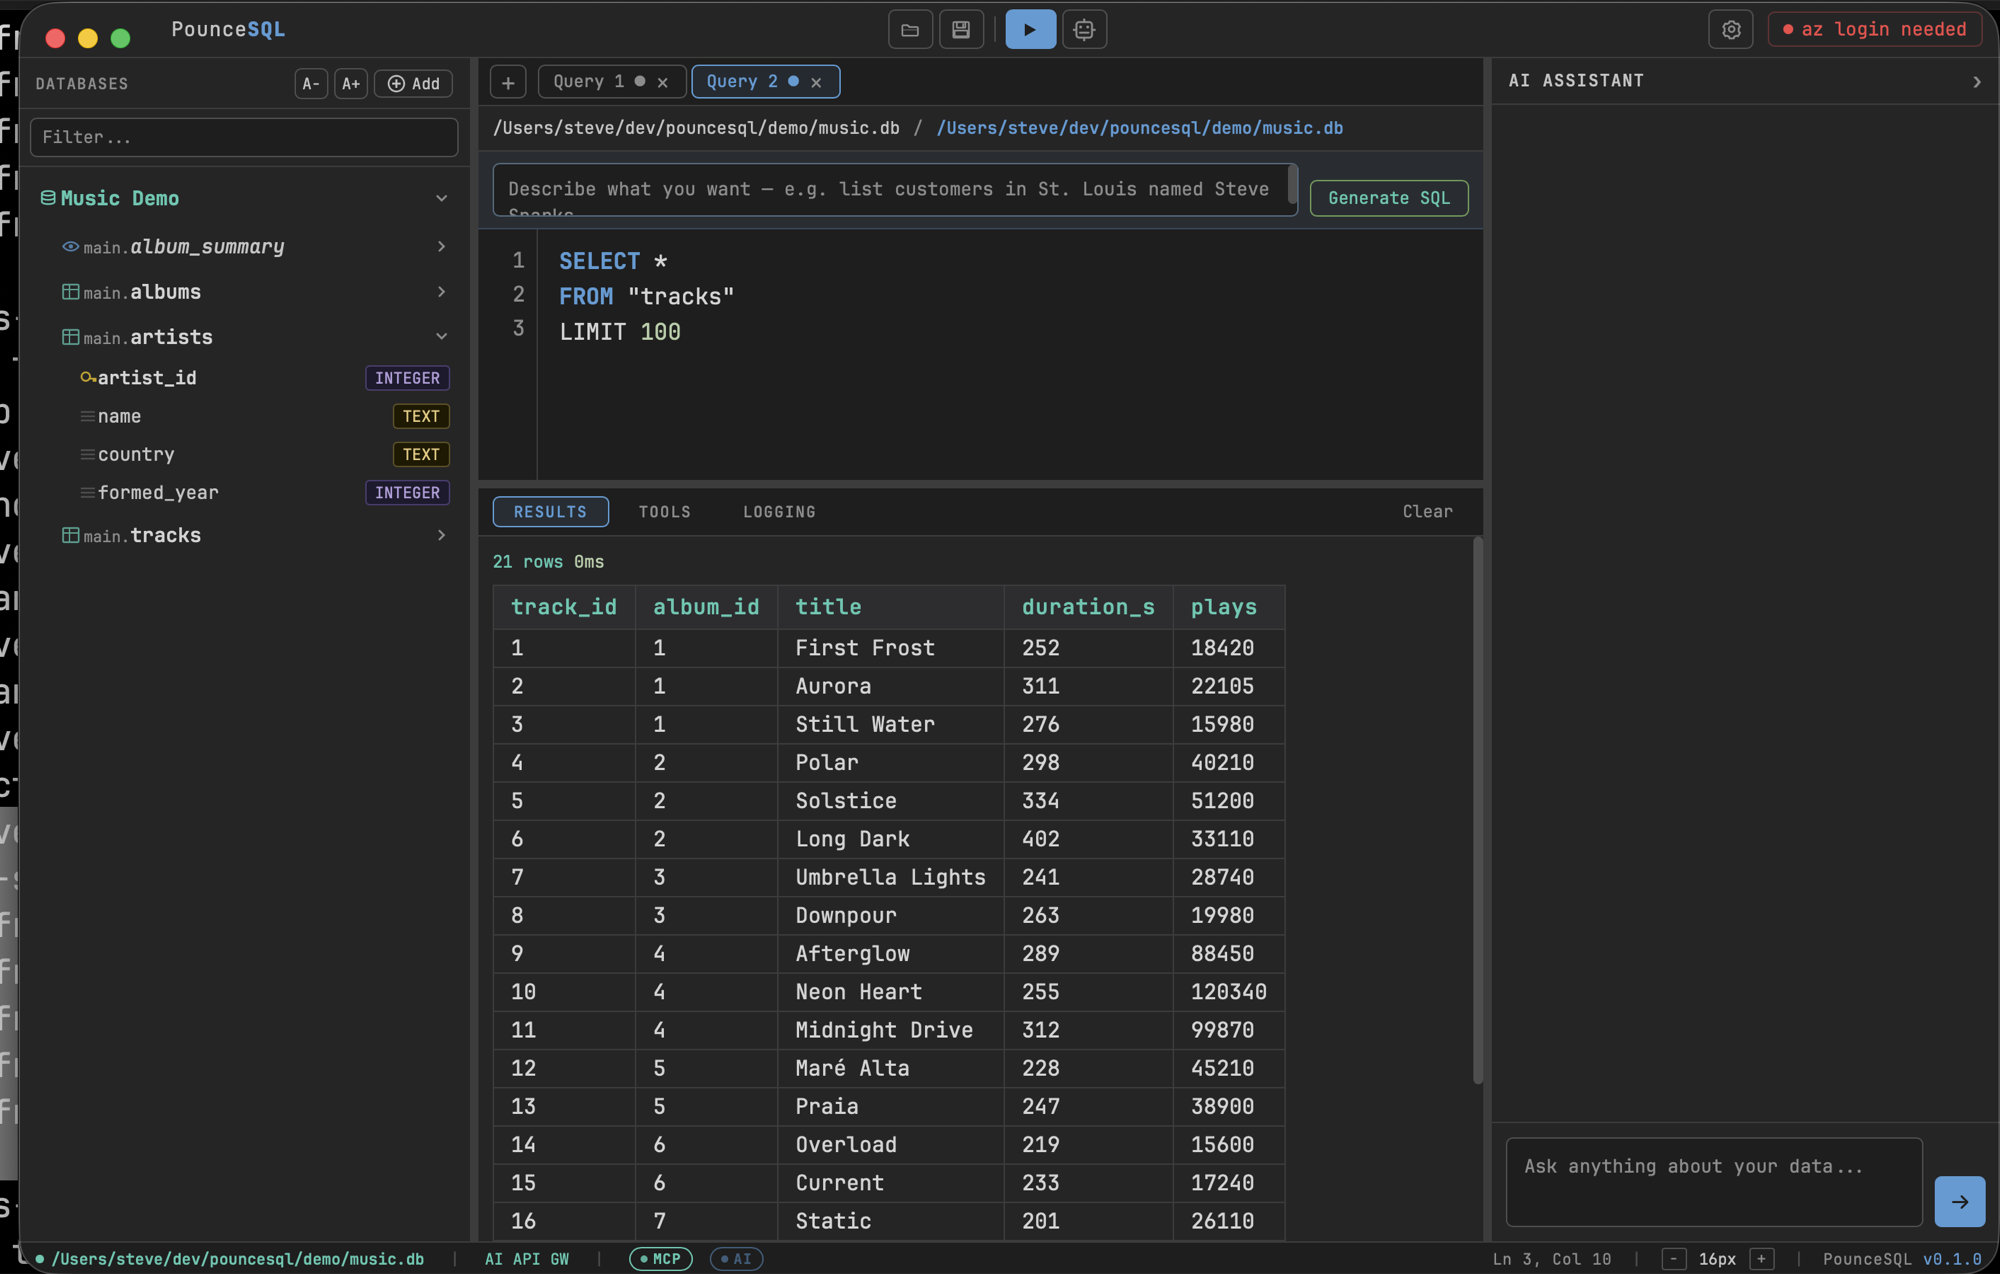Open settings via the gear icon

1731,30
